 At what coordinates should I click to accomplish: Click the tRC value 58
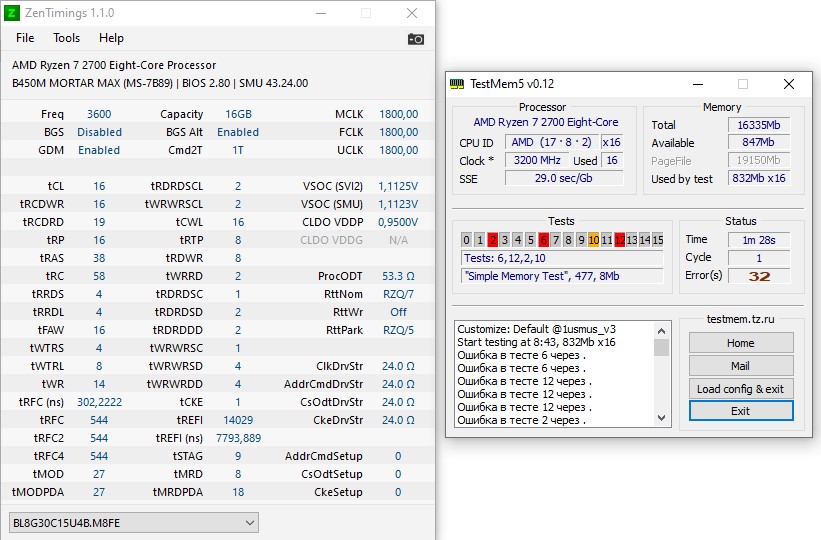[99, 276]
